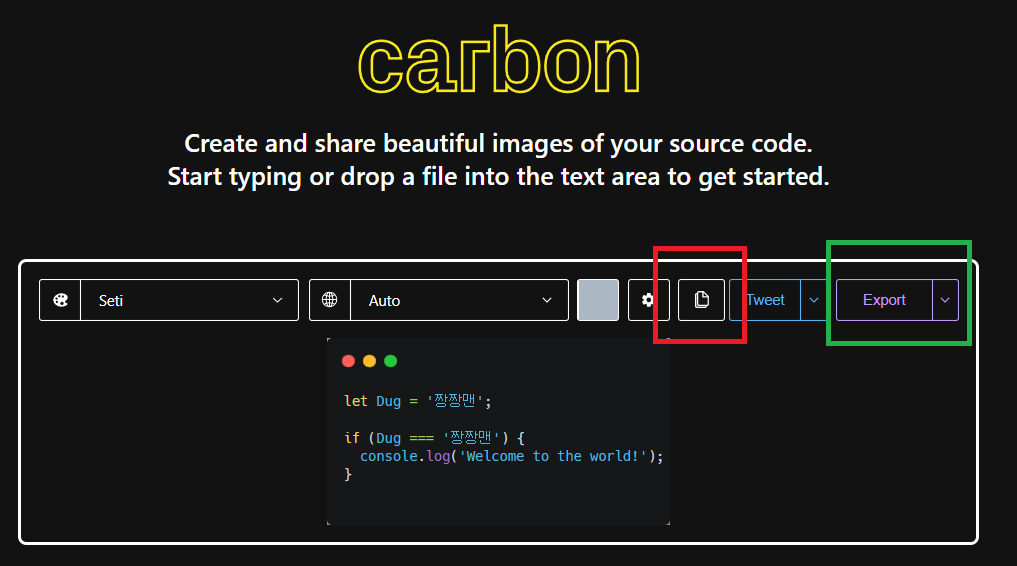Open the Seti theme dropdown

(x=189, y=300)
